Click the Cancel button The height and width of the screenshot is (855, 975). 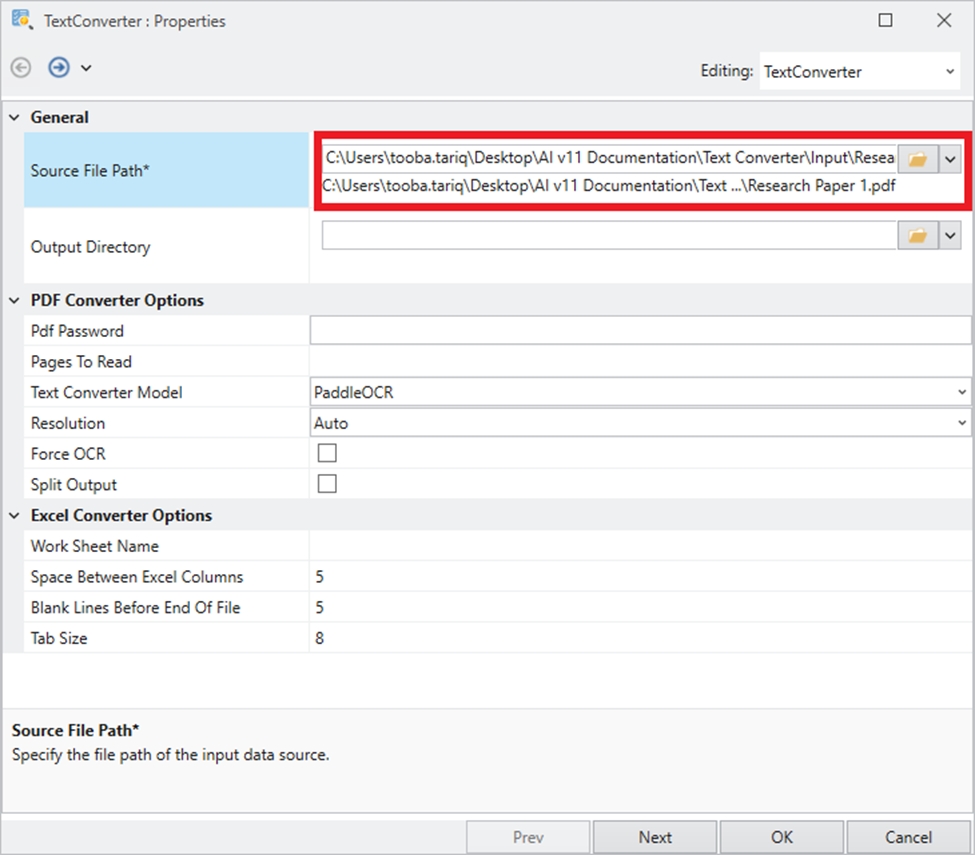pos(908,837)
